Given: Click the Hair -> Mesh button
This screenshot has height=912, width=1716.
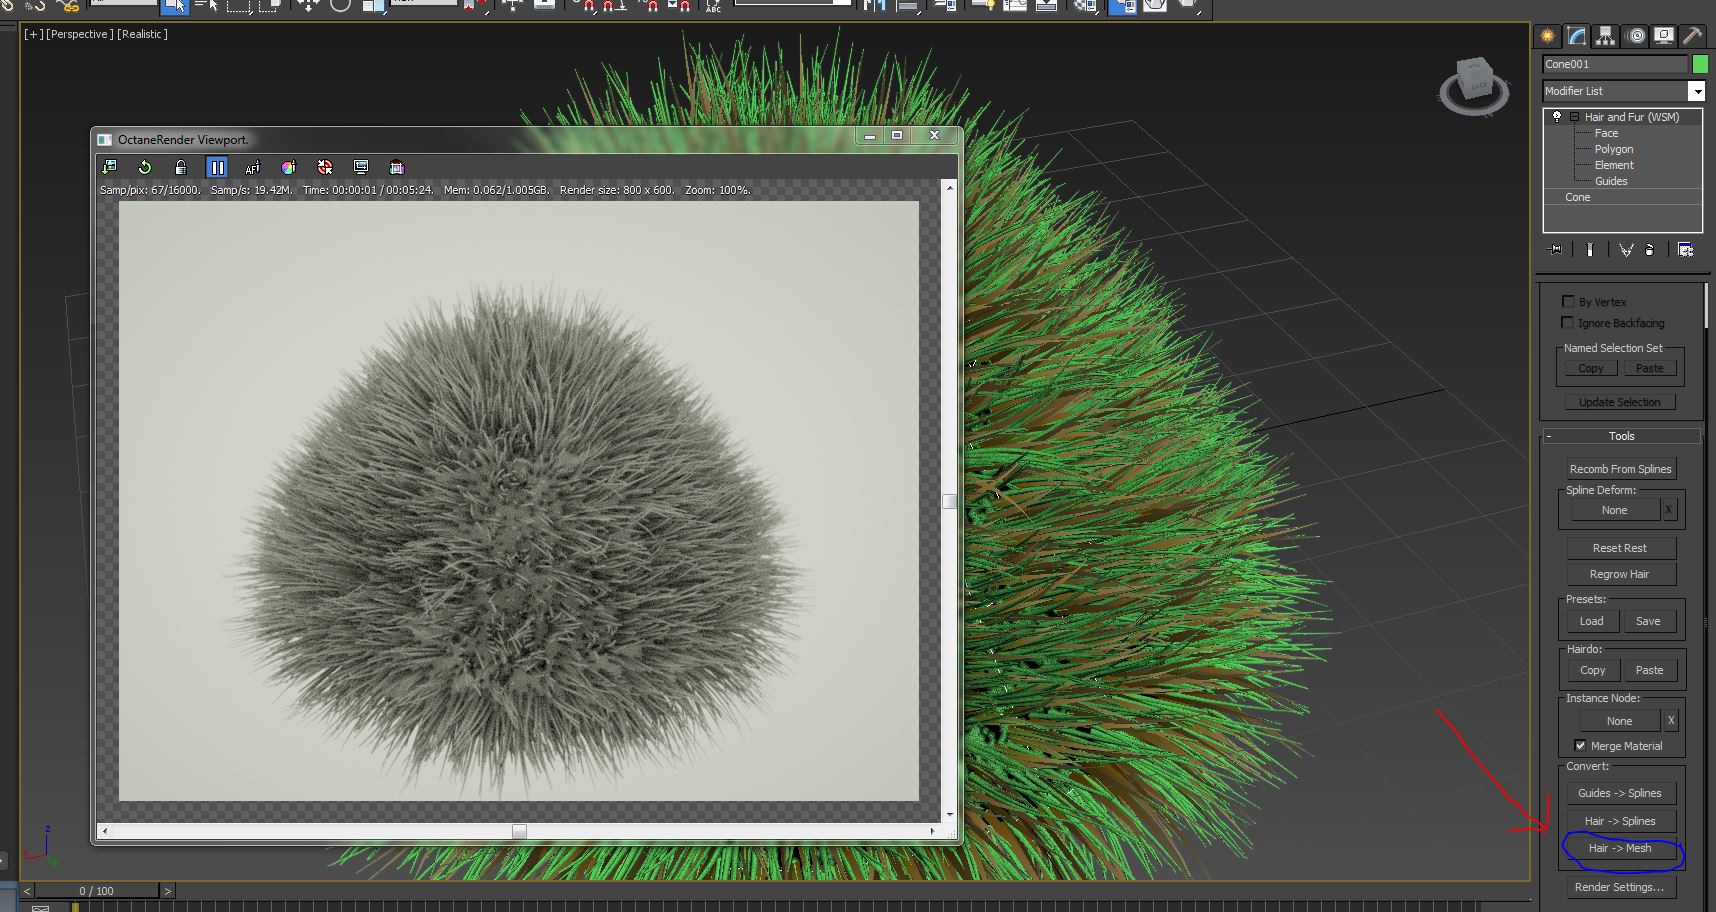Looking at the screenshot, I should pyautogui.click(x=1620, y=848).
